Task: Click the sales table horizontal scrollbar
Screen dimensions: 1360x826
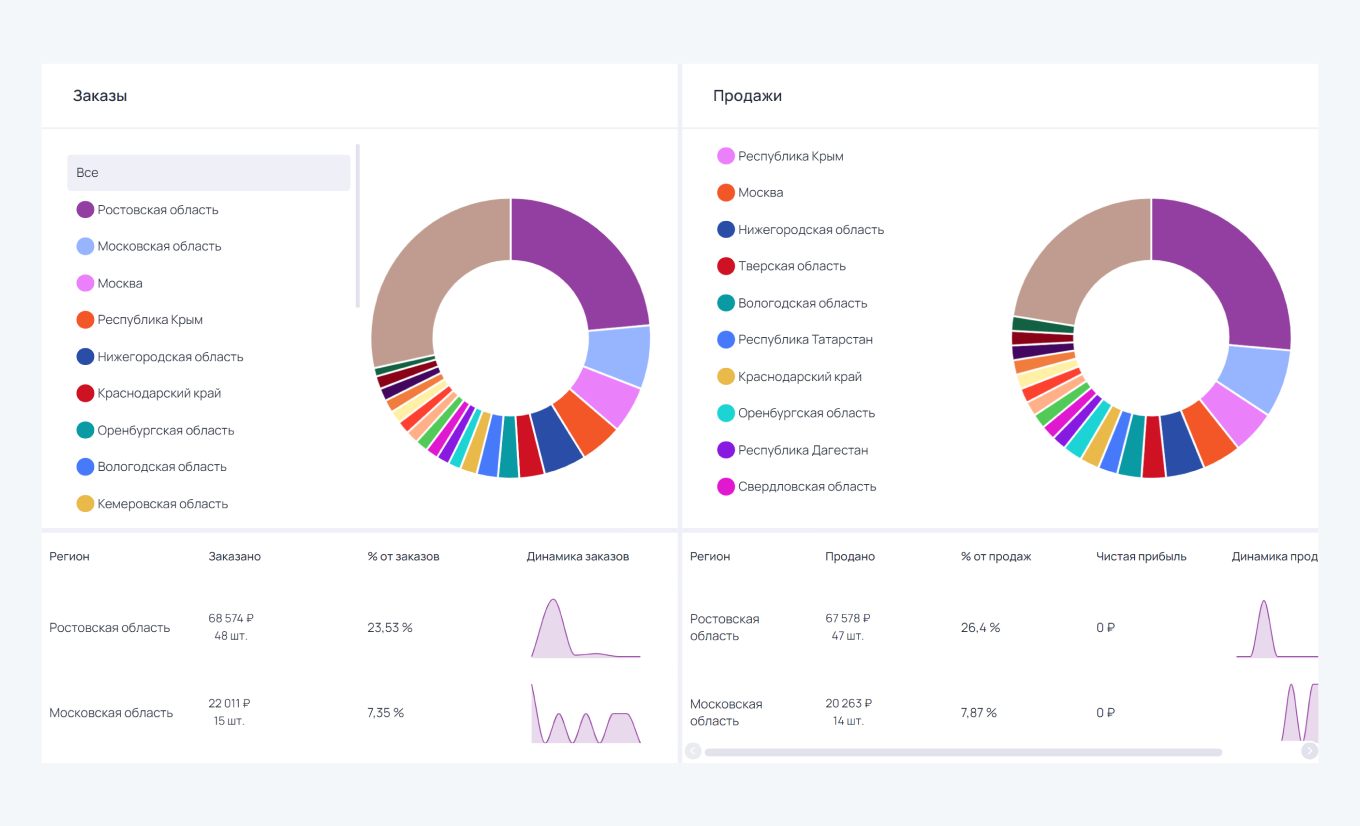Action: pyautogui.click(x=962, y=752)
